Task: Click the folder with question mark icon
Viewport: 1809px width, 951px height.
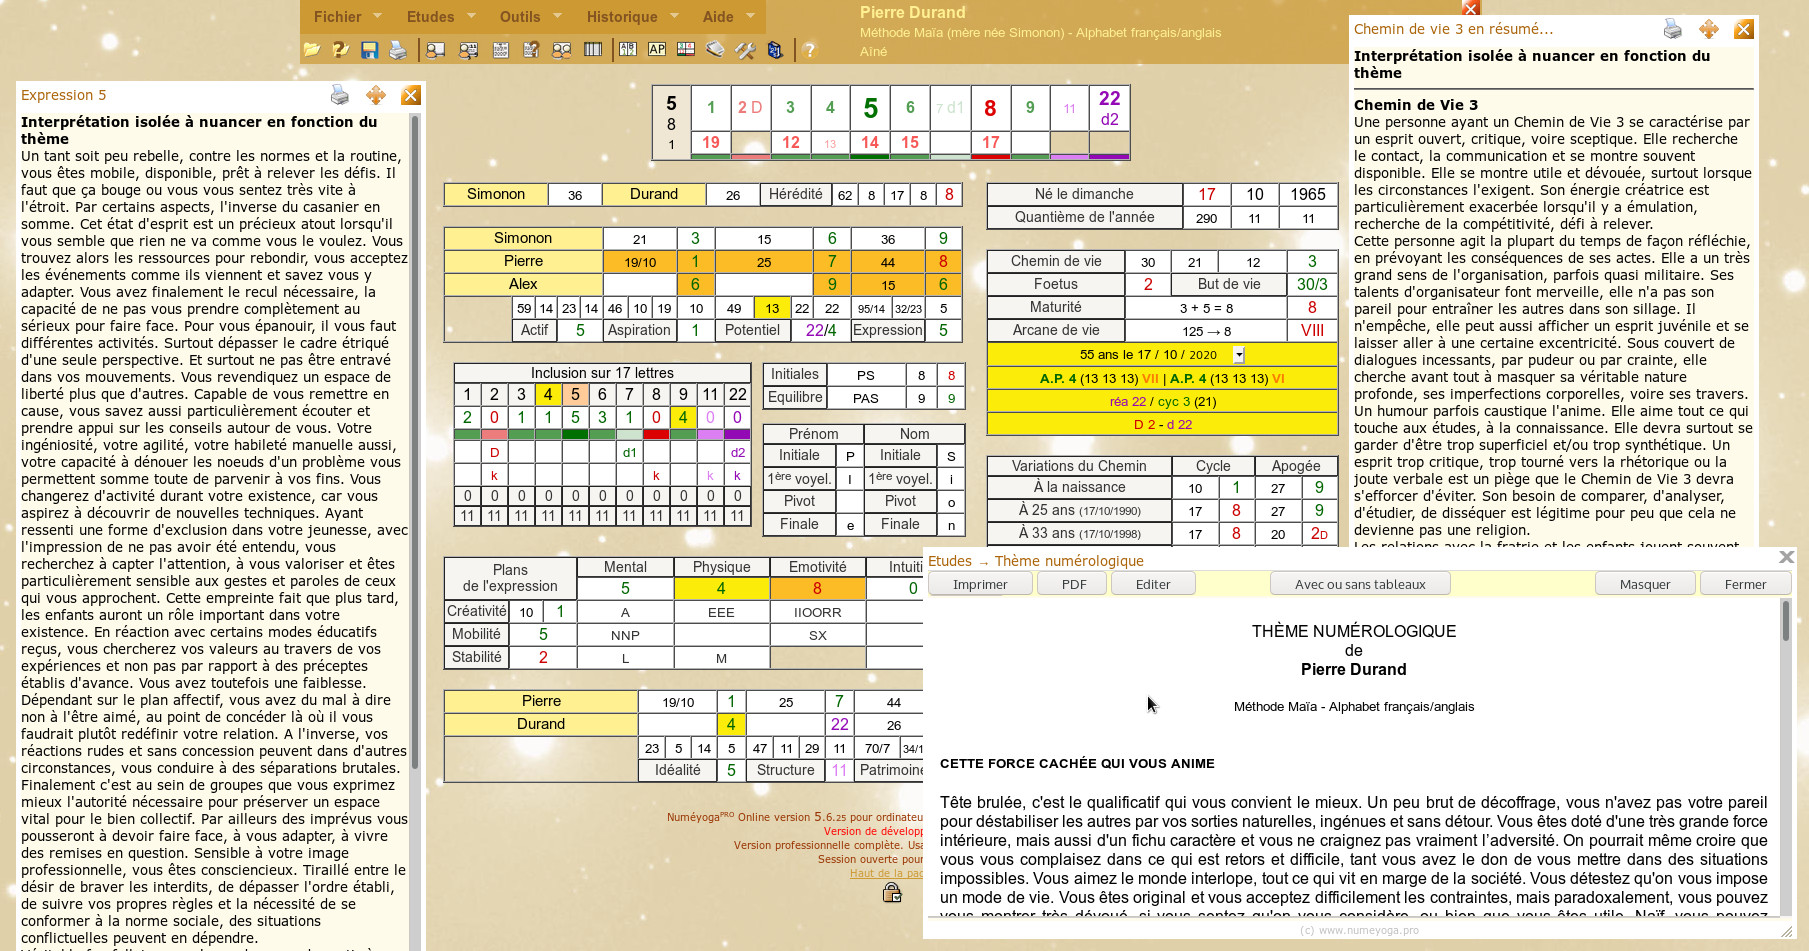Action: [341, 49]
